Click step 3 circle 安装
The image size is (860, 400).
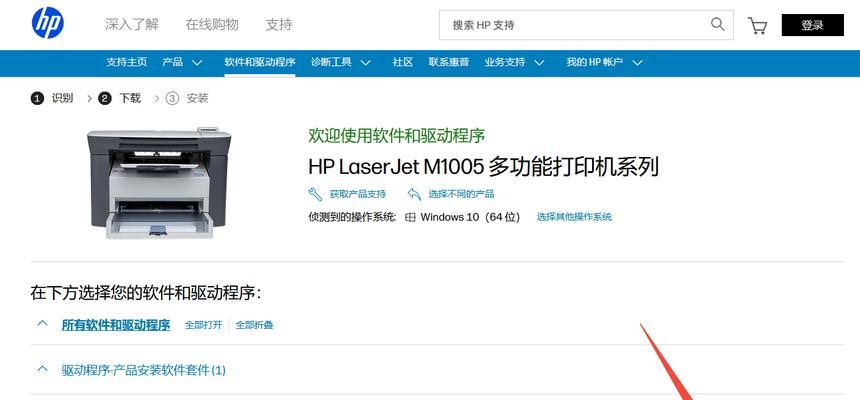[172, 99]
